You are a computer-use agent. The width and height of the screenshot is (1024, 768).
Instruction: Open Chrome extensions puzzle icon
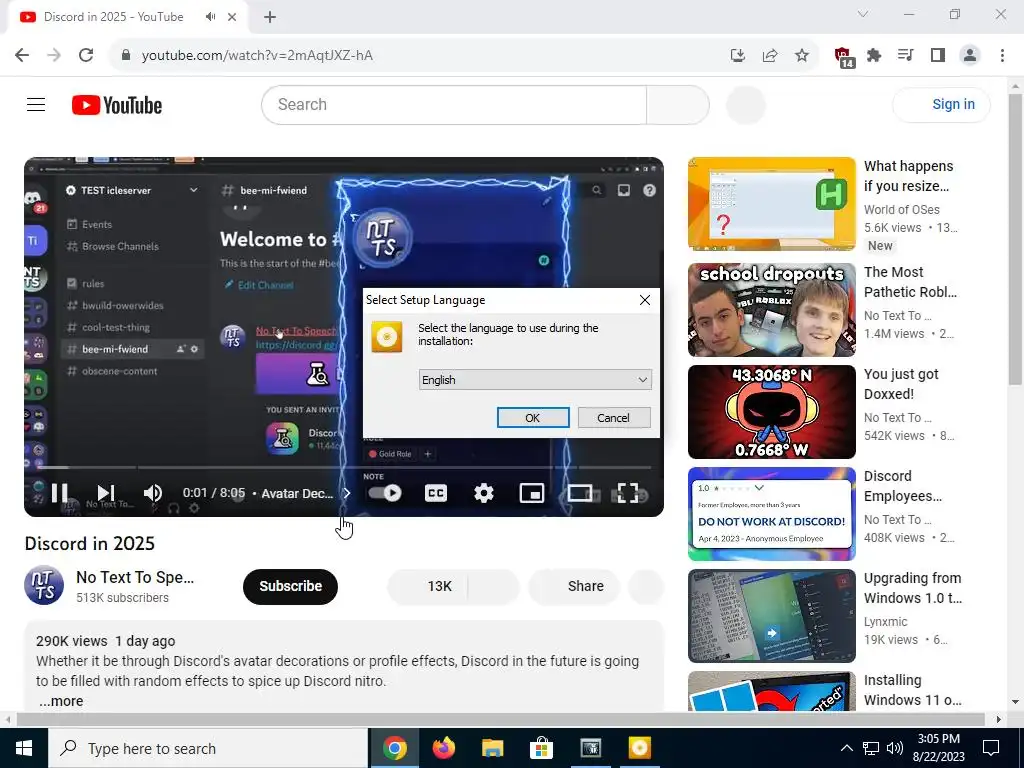pyautogui.click(x=874, y=56)
